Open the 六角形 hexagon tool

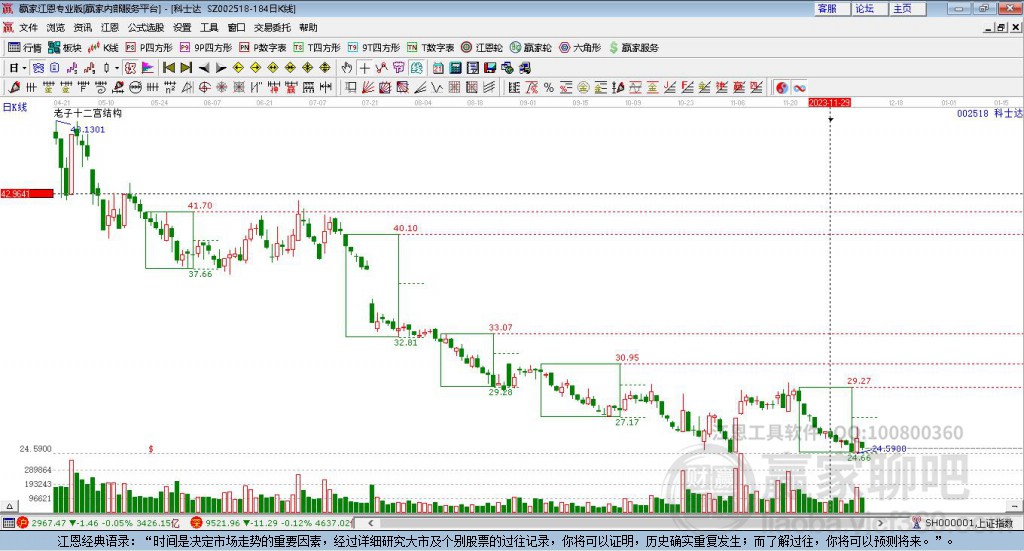click(x=580, y=48)
